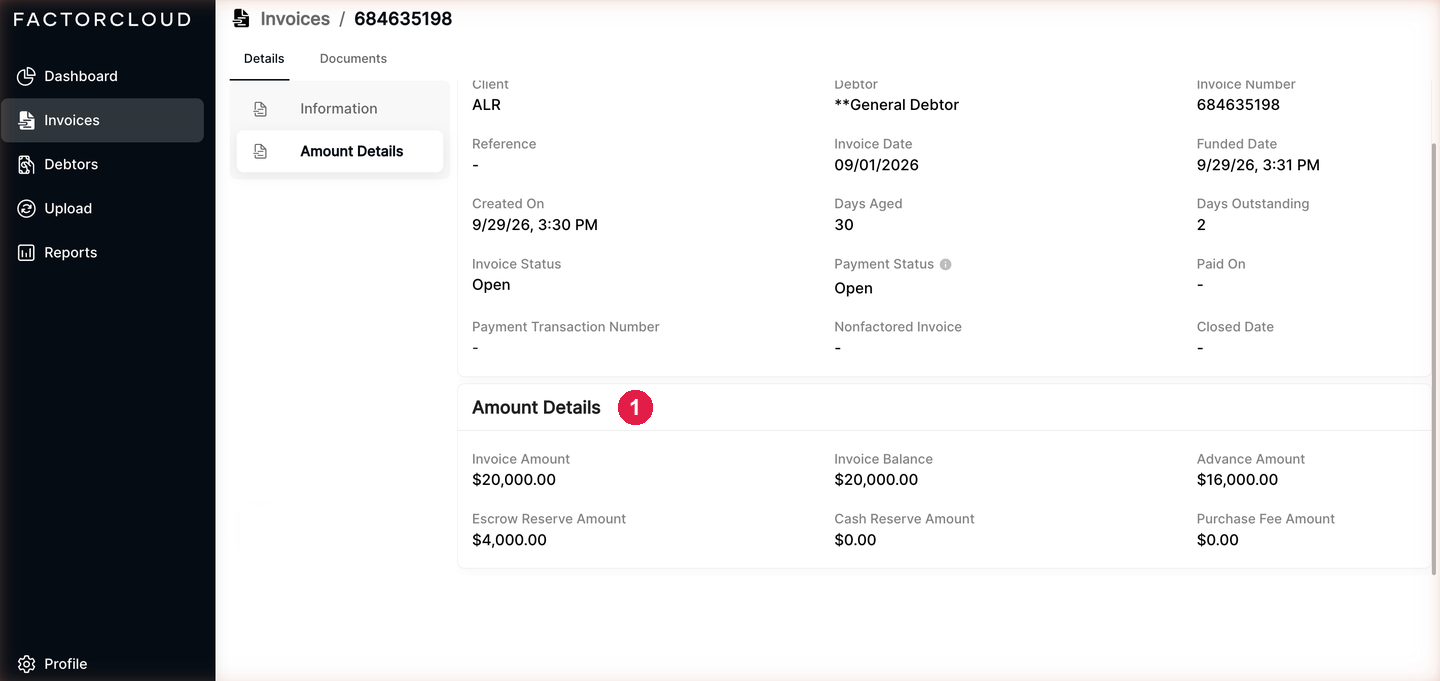
Task: Click the invoice icon beside breadcrumb title
Action: 241,18
